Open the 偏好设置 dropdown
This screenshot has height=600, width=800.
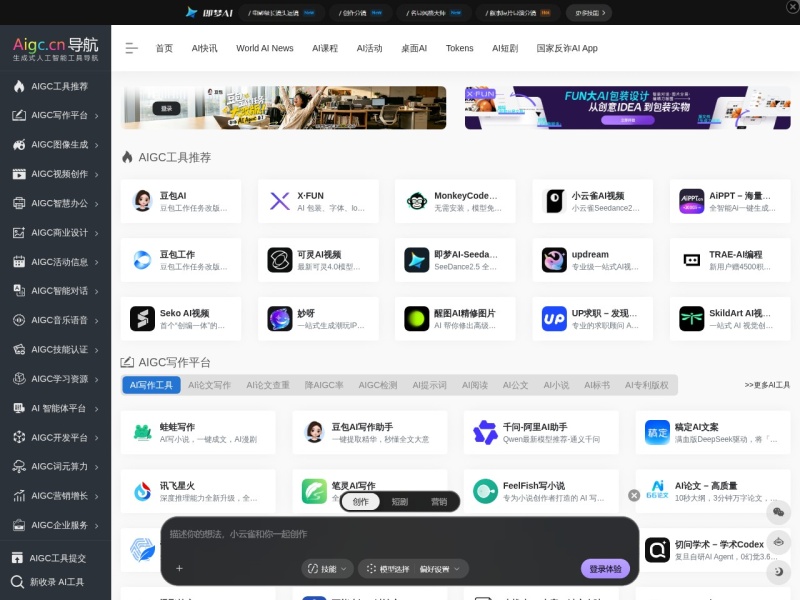(439, 569)
